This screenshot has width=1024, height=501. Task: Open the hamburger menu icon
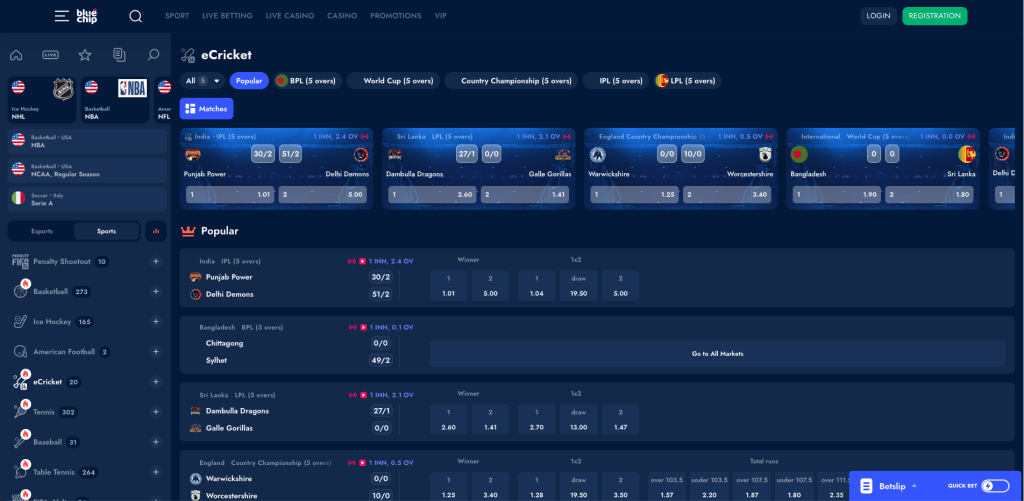coord(62,16)
